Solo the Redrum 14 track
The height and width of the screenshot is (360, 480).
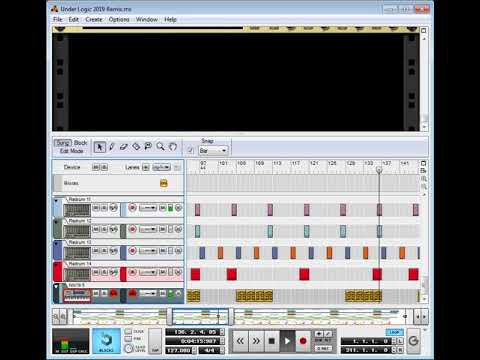click(x=104, y=272)
